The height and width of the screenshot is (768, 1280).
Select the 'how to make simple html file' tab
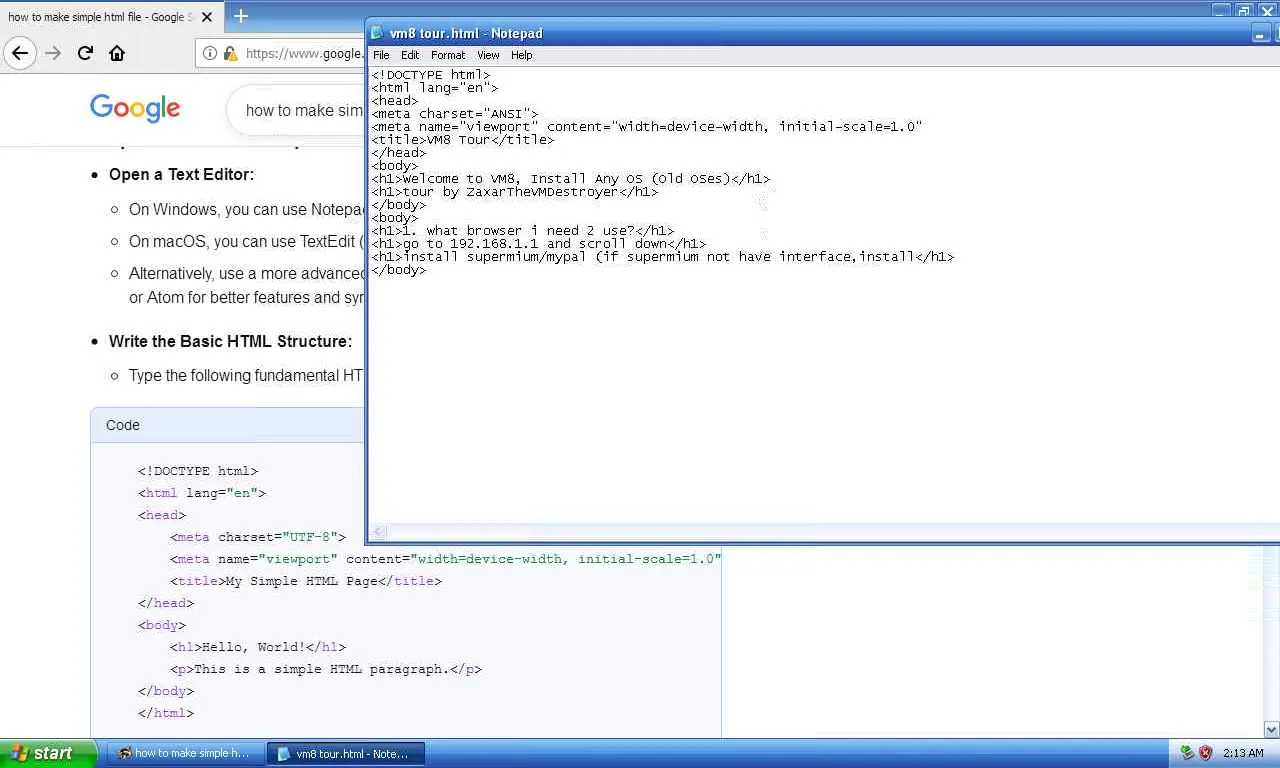pos(98,17)
